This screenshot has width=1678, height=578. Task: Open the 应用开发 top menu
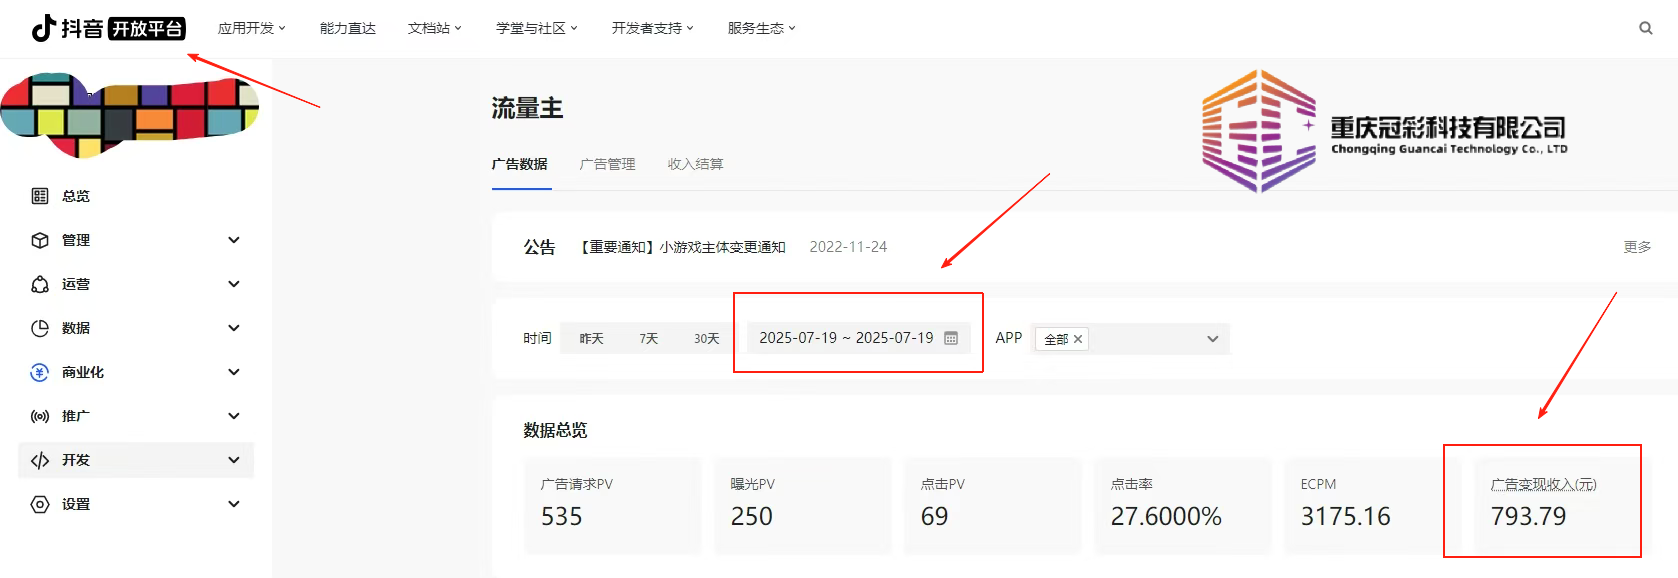pyautogui.click(x=252, y=28)
